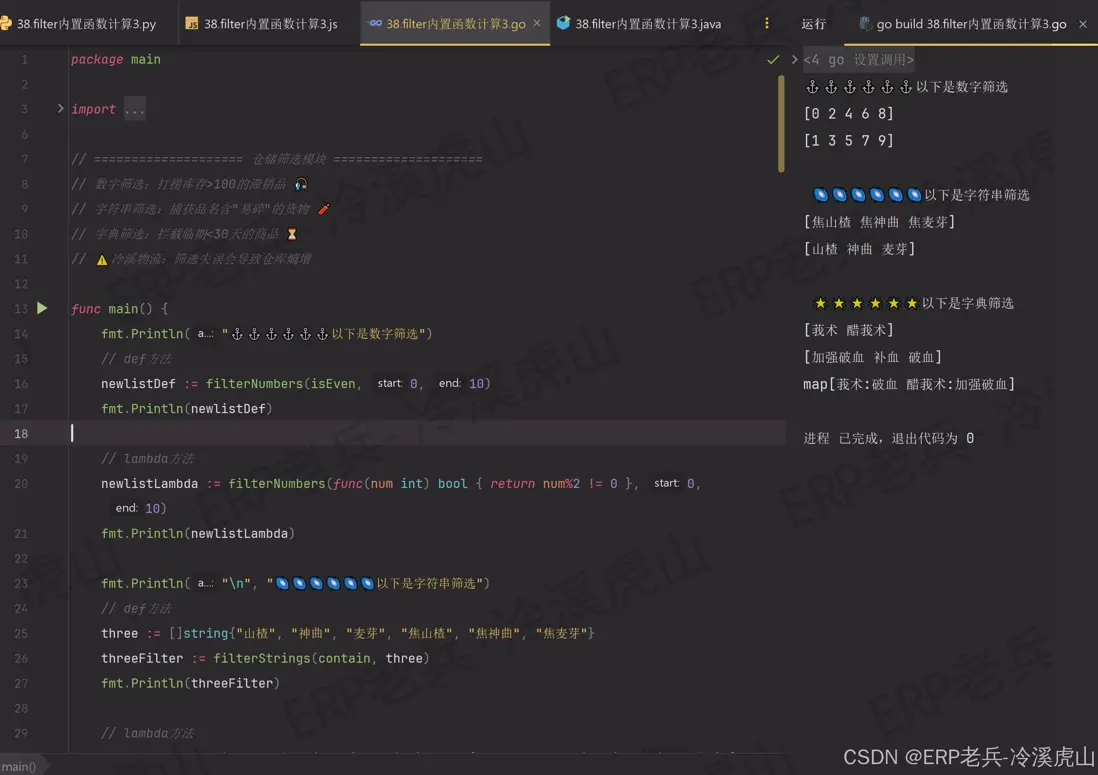Click the three variable declaration on line 25
The image size is (1098, 775).
(119, 634)
